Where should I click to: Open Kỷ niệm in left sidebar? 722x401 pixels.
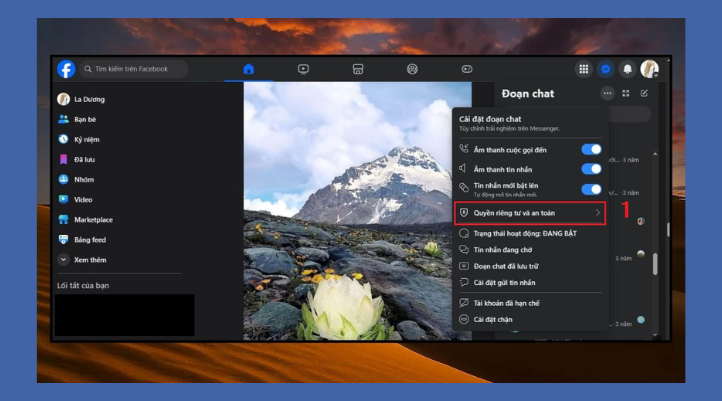pyautogui.click(x=79, y=139)
